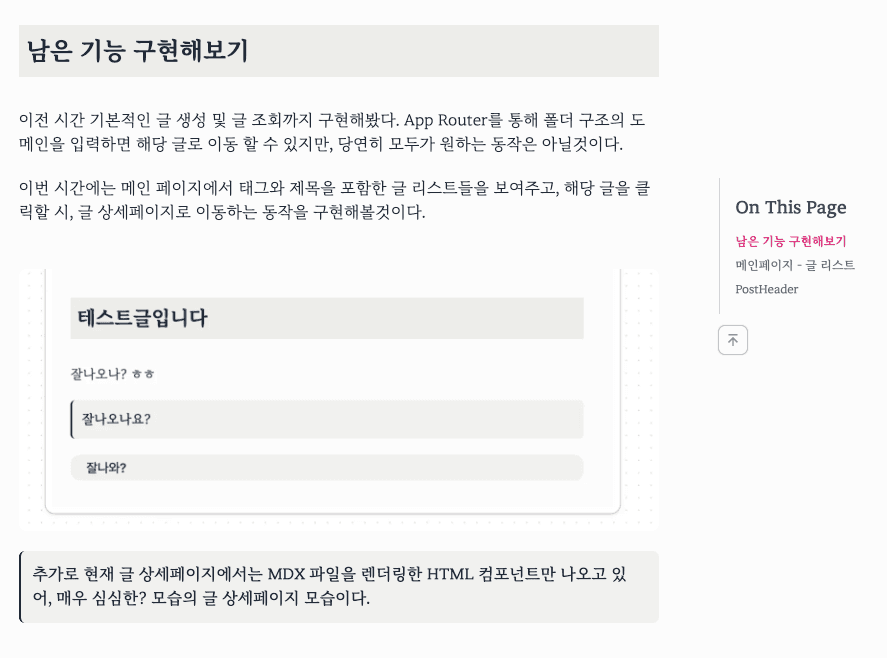Screen dimensions: 887x658
Task: Click the blockquote starting with 추가로 현재
Action: (x=340, y=587)
